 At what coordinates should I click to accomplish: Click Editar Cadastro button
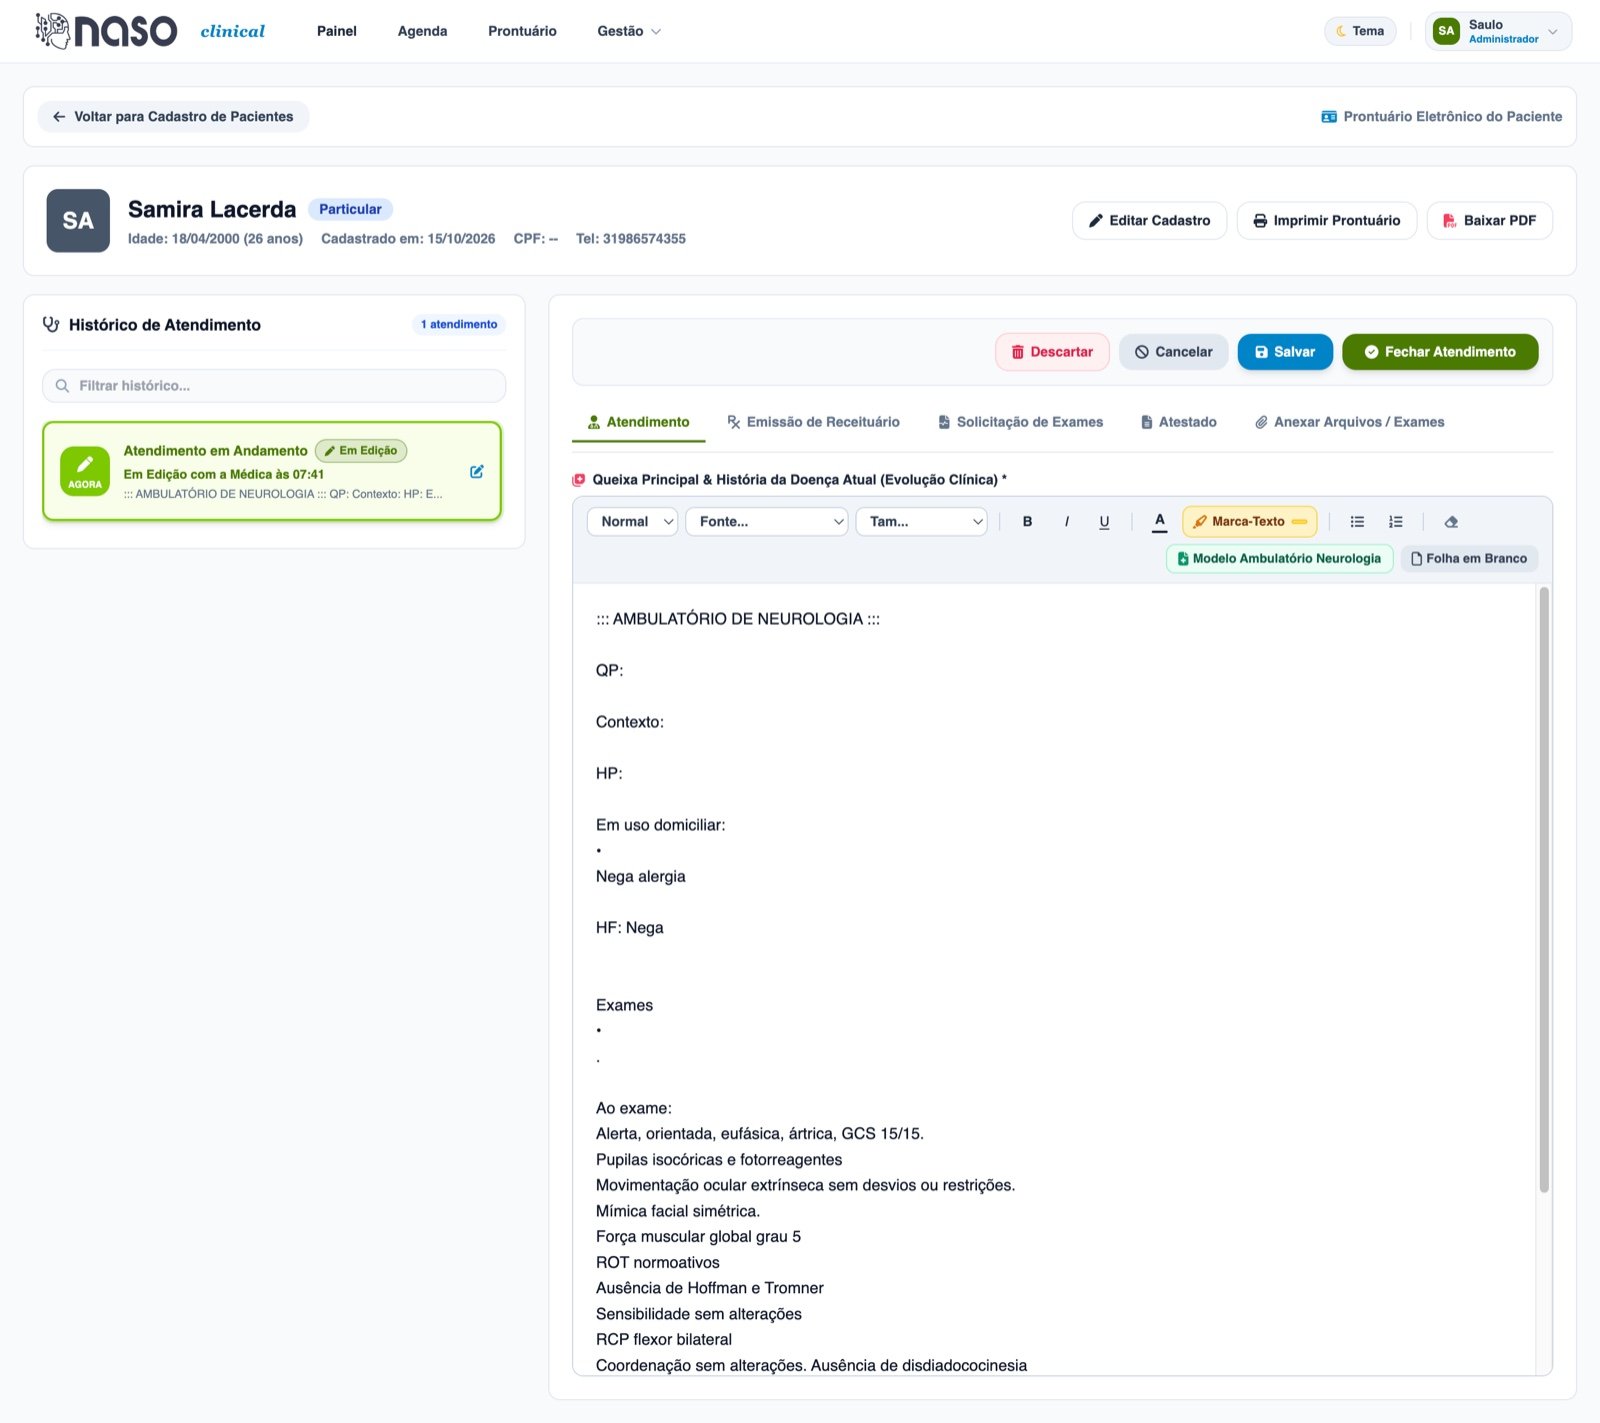tap(1149, 221)
